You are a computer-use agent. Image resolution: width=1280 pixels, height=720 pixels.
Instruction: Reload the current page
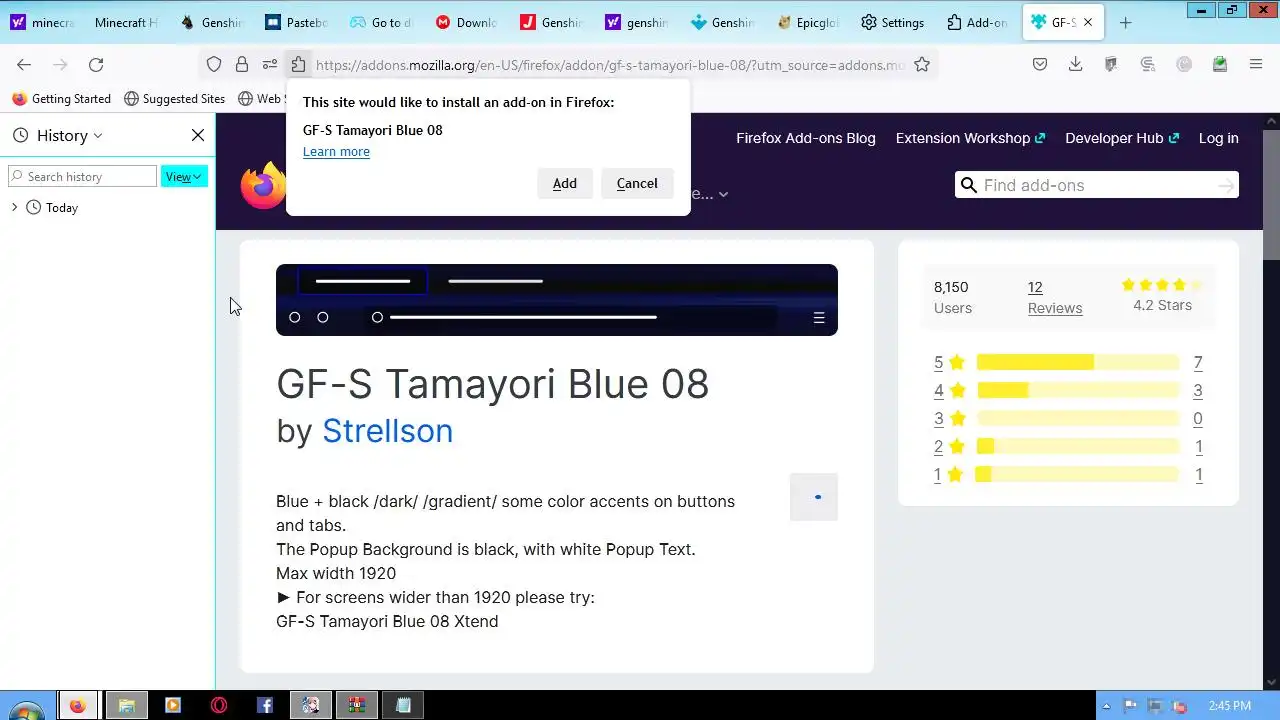coord(96,64)
